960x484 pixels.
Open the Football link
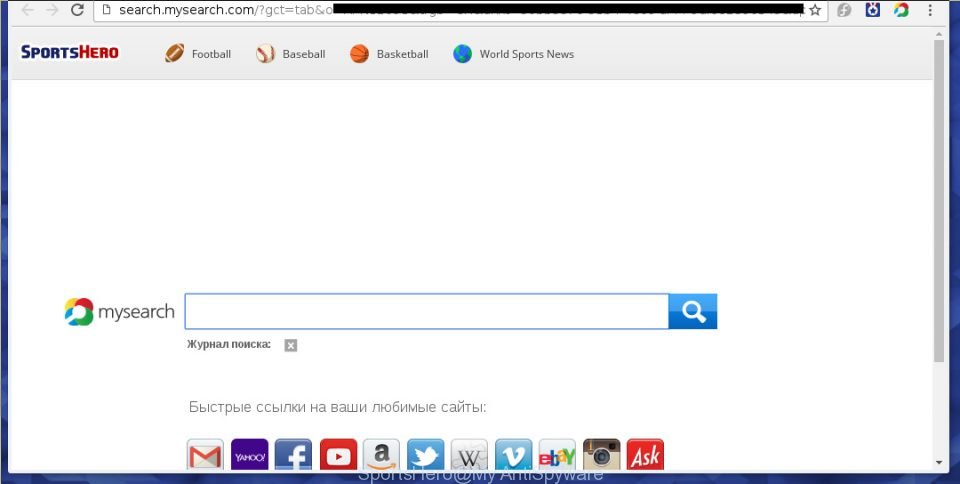211,54
